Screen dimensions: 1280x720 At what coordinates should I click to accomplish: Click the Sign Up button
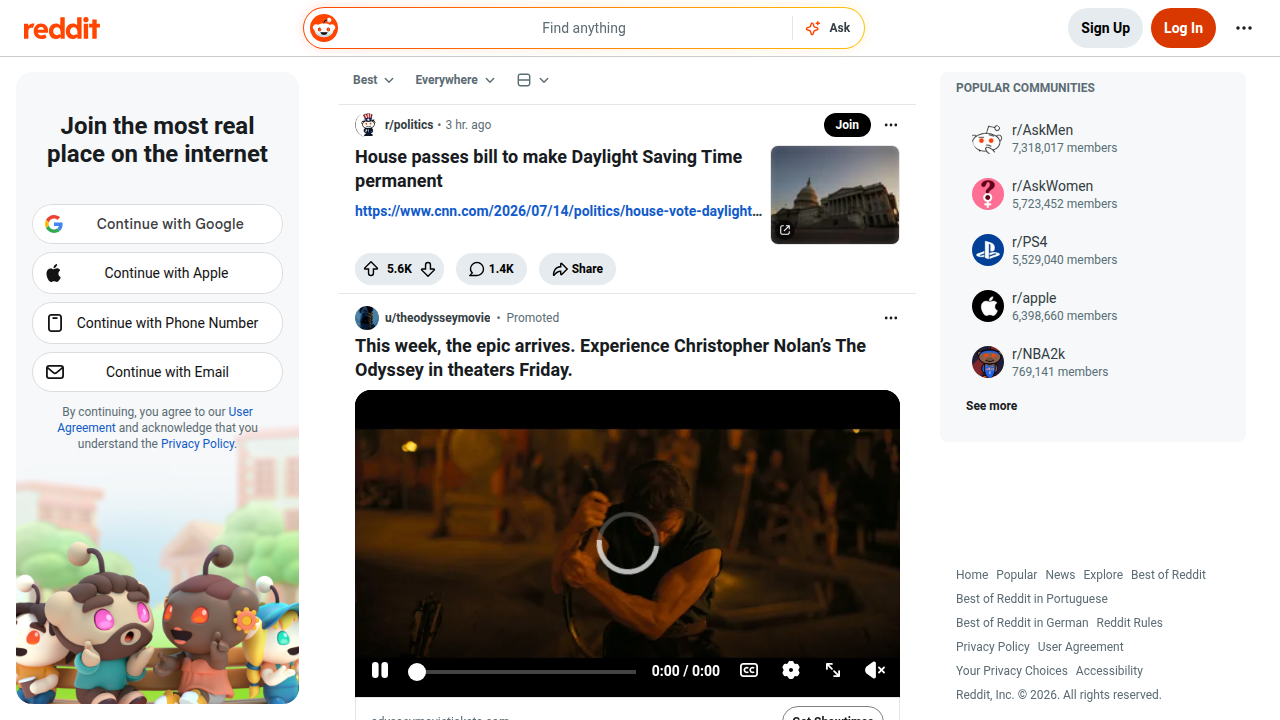[1105, 28]
